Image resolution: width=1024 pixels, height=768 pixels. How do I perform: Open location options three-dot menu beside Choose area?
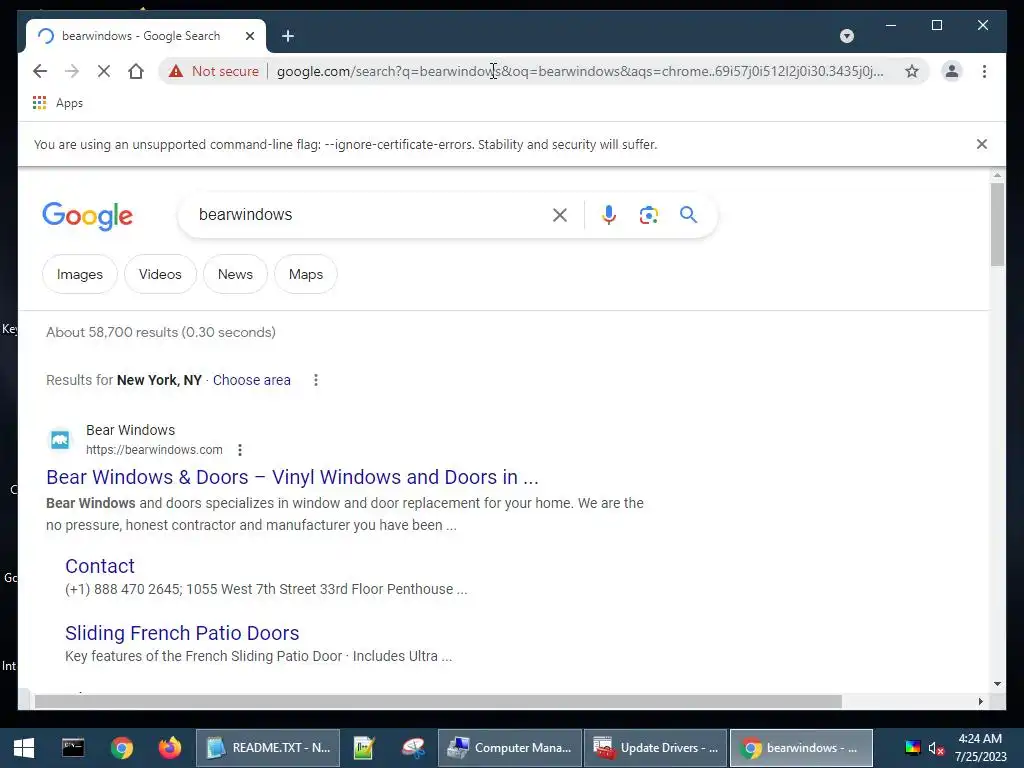(x=315, y=380)
